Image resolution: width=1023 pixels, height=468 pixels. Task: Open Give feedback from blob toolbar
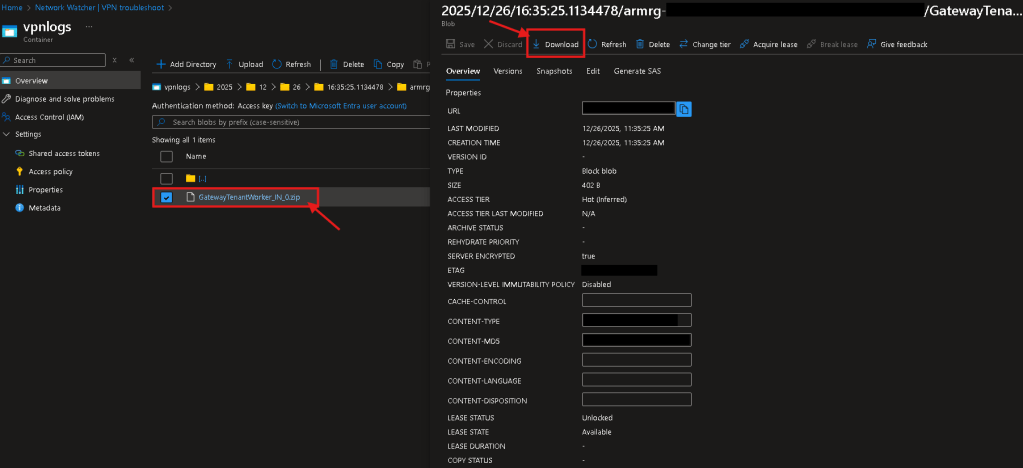897,44
